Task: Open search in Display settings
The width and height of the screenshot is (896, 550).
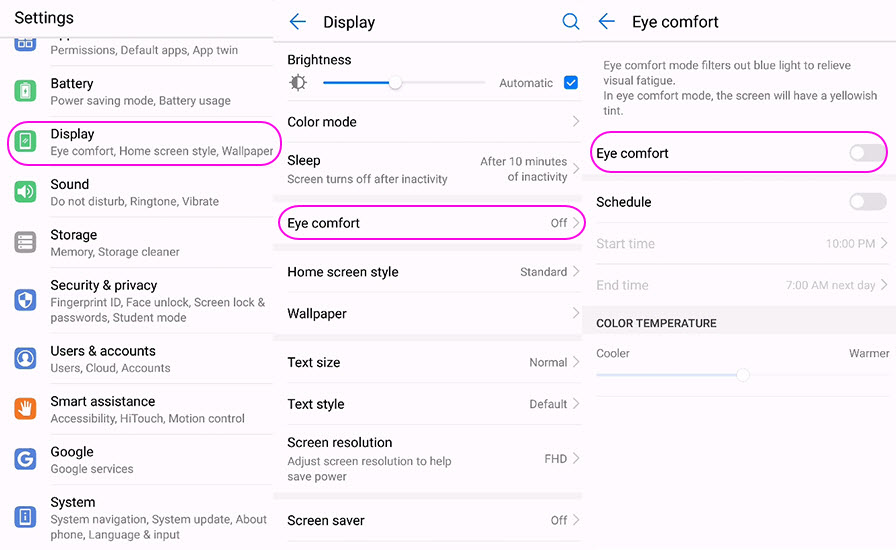Action: coord(571,22)
